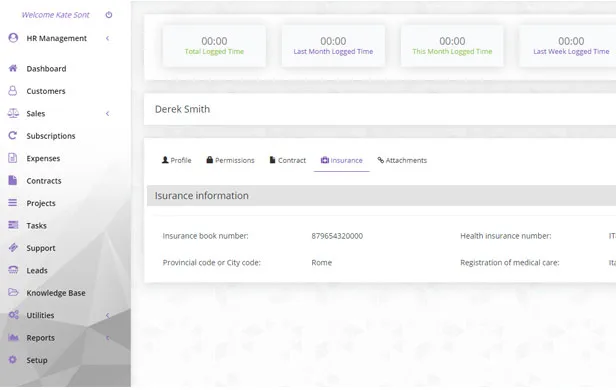Open Knowledge Base in sidebar

point(56,293)
